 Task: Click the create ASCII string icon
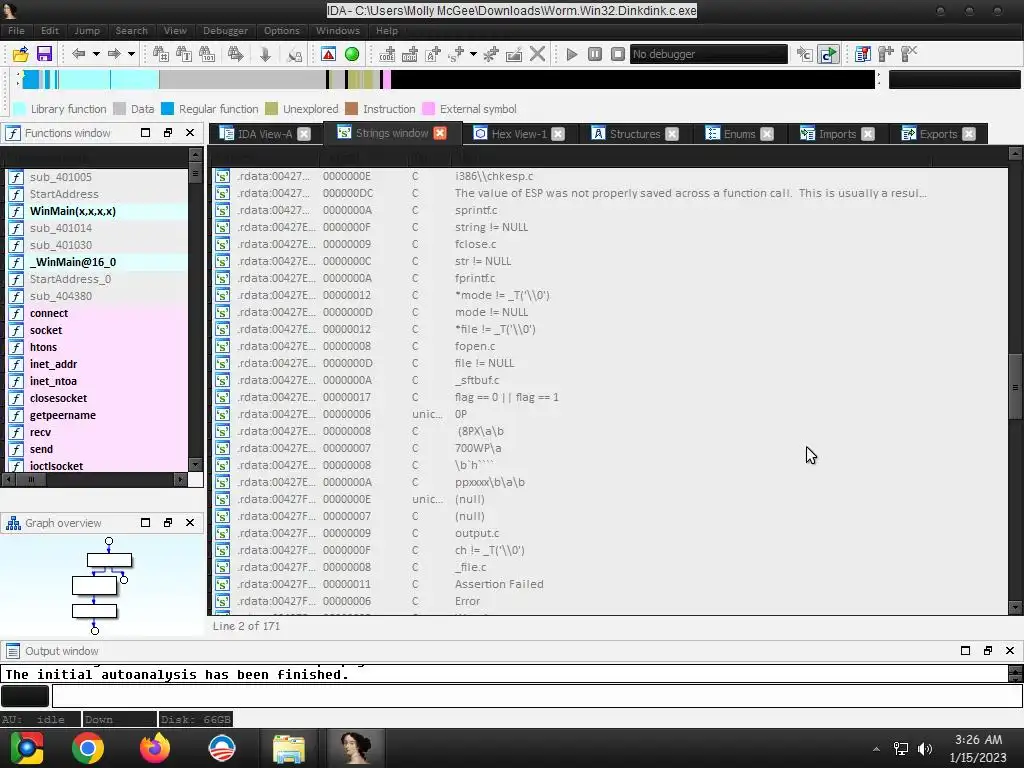pyautogui.click(x=433, y=54)
